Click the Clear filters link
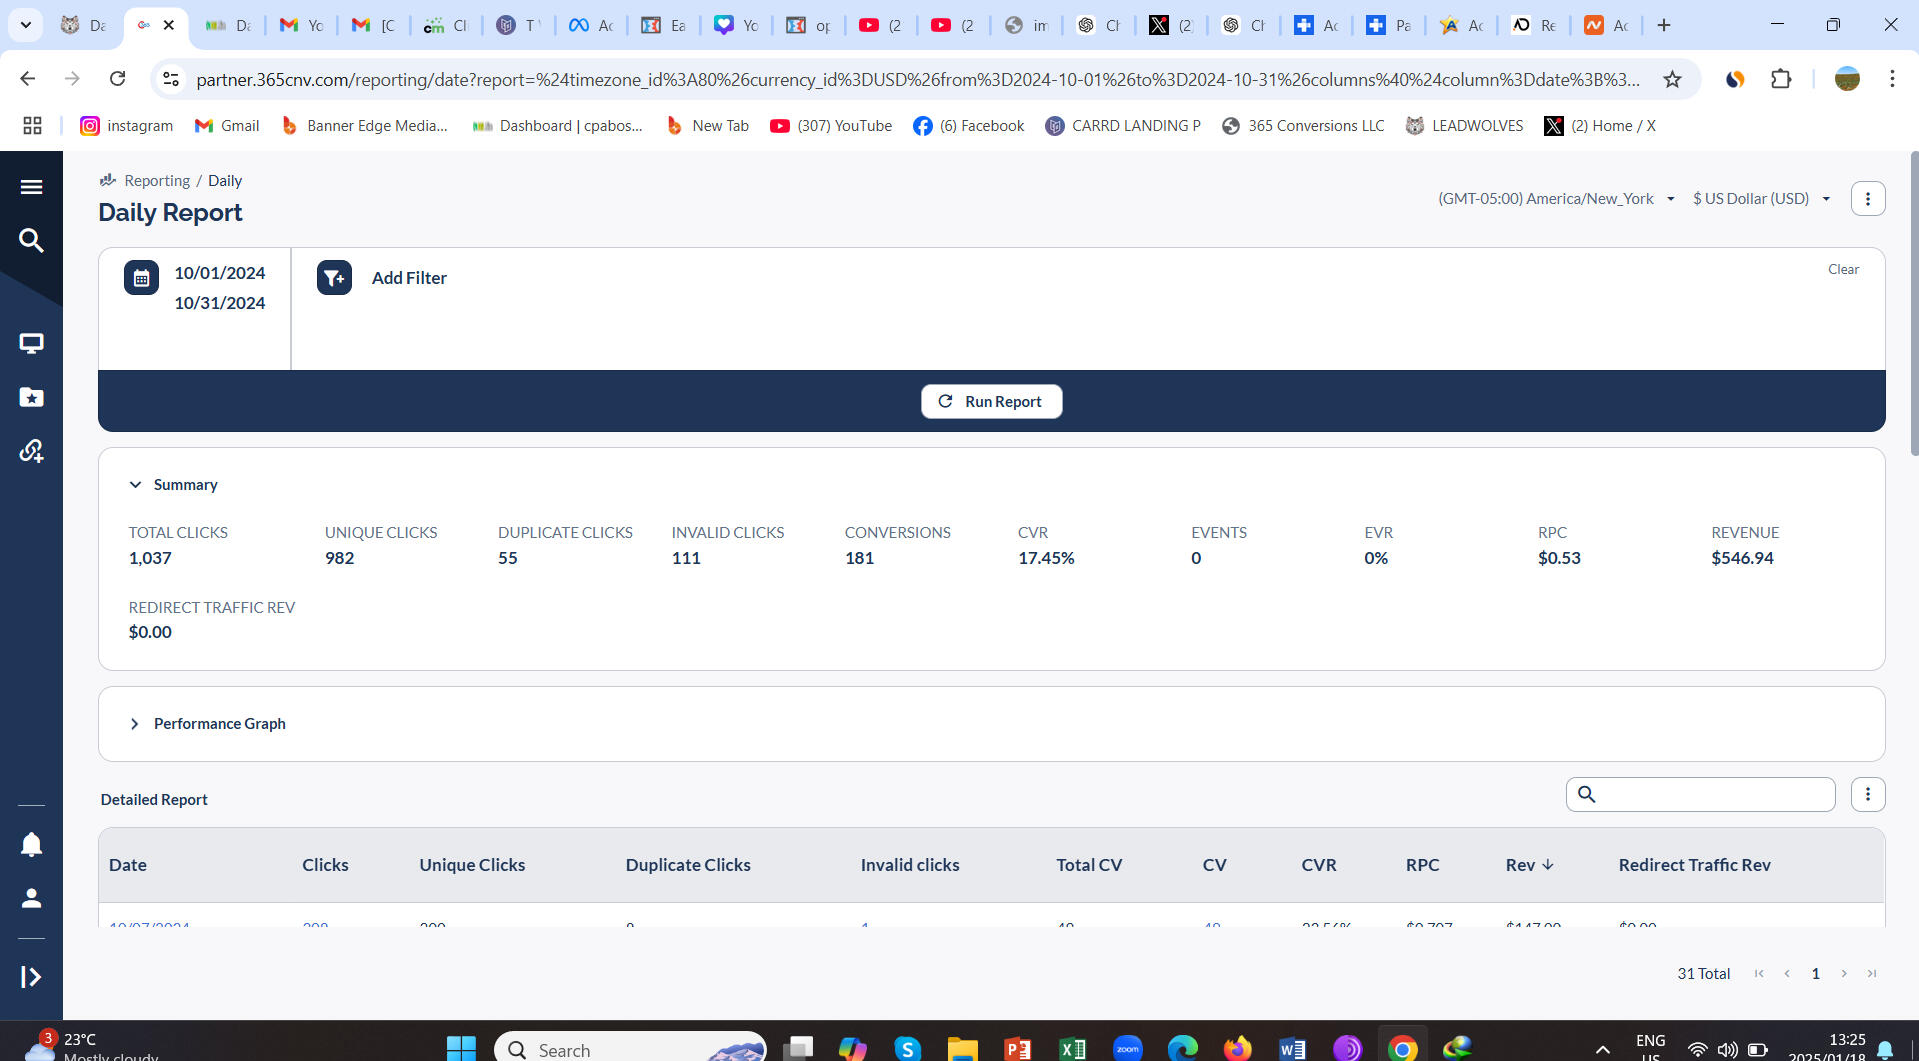The image size is (1919, 1061). (1843, 269)
